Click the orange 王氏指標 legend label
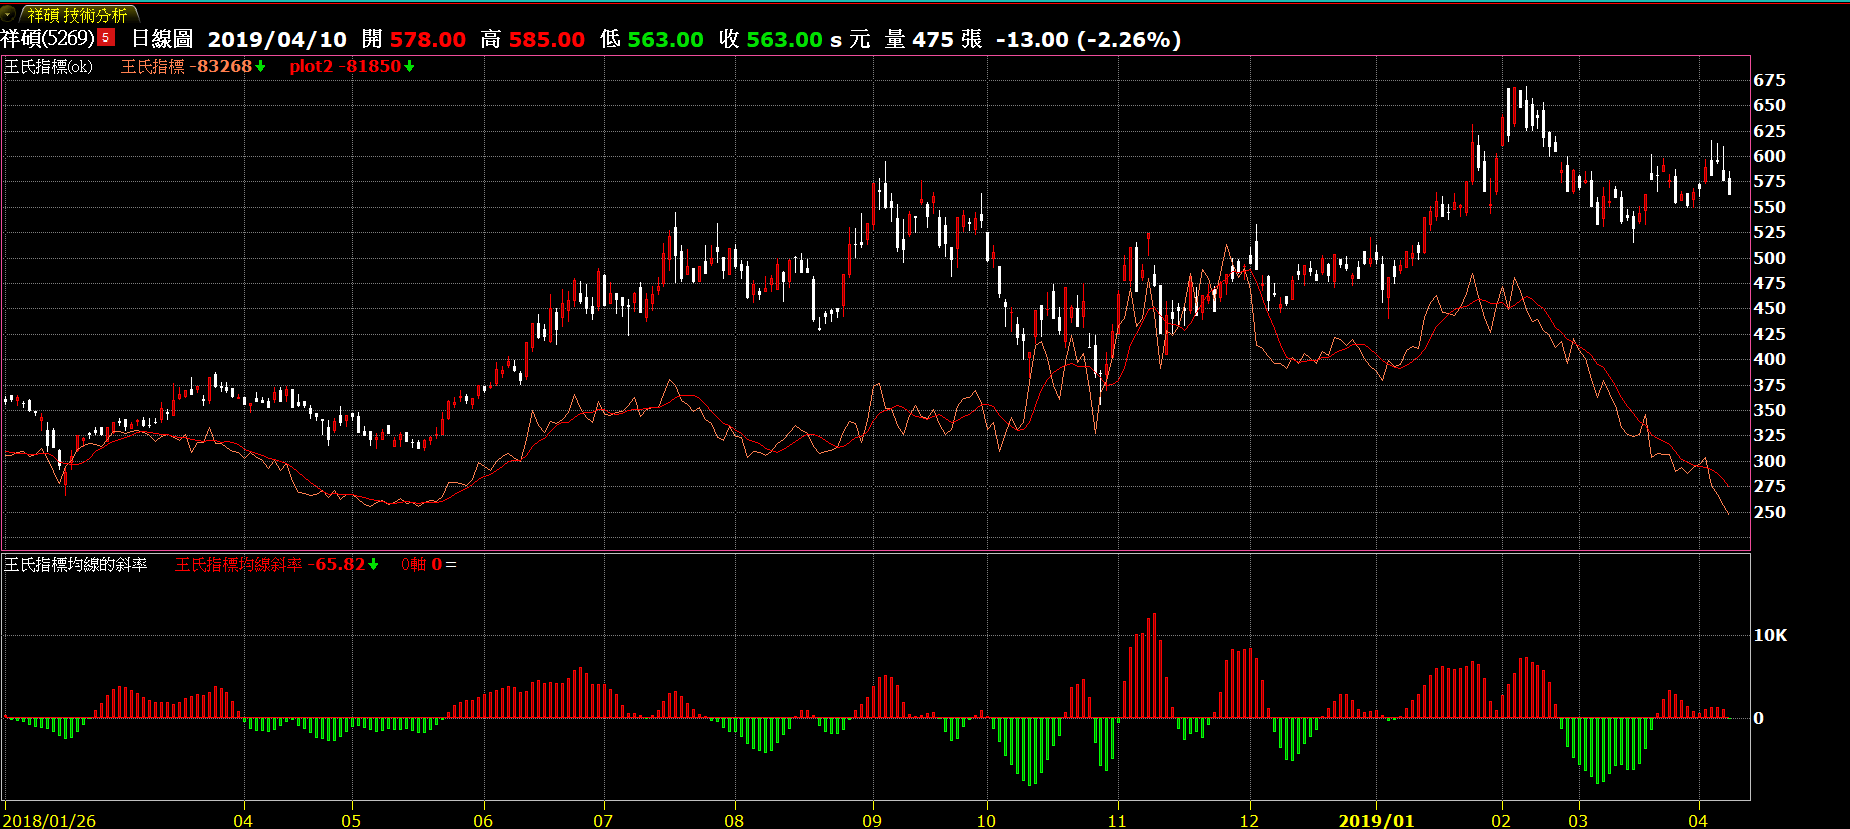 [x=153, y=66]
